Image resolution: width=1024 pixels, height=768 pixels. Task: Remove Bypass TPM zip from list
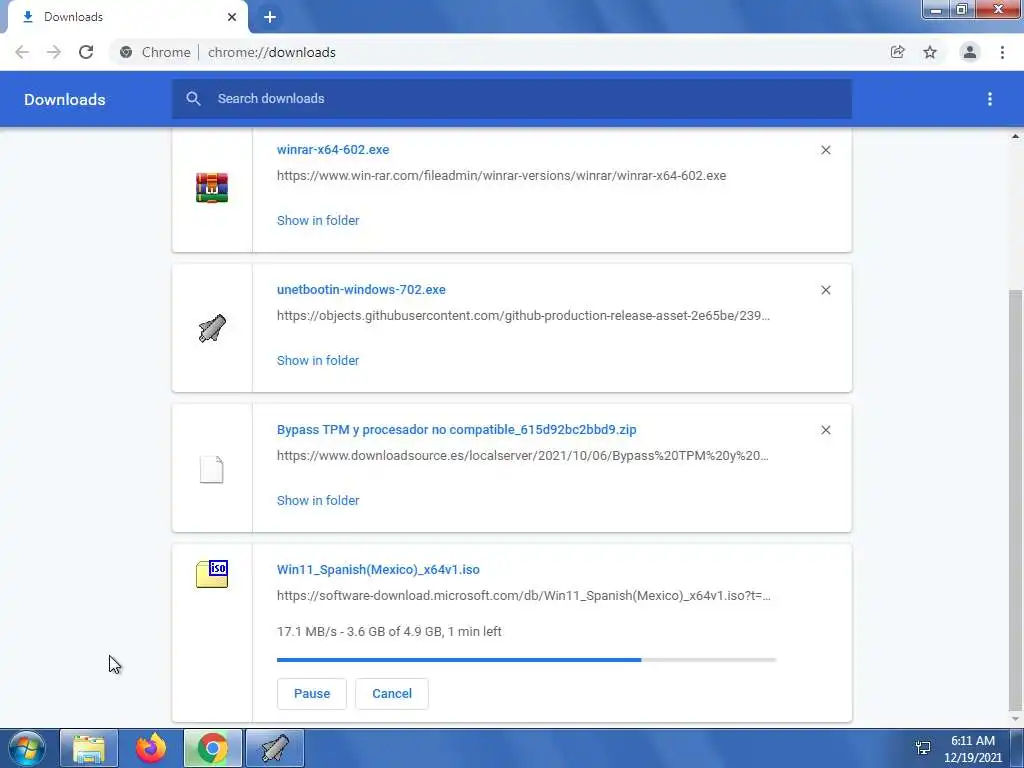[825, 430]
